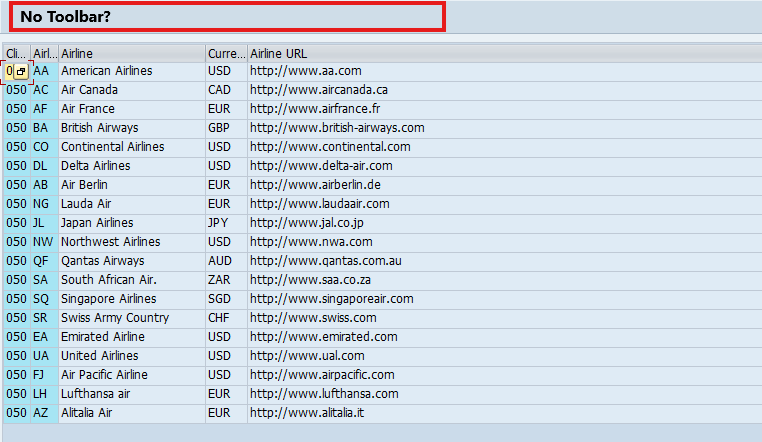This screenshot has width=762, height=442.
Task: Click the Japan Airlines cell
Action: (132, 222)
